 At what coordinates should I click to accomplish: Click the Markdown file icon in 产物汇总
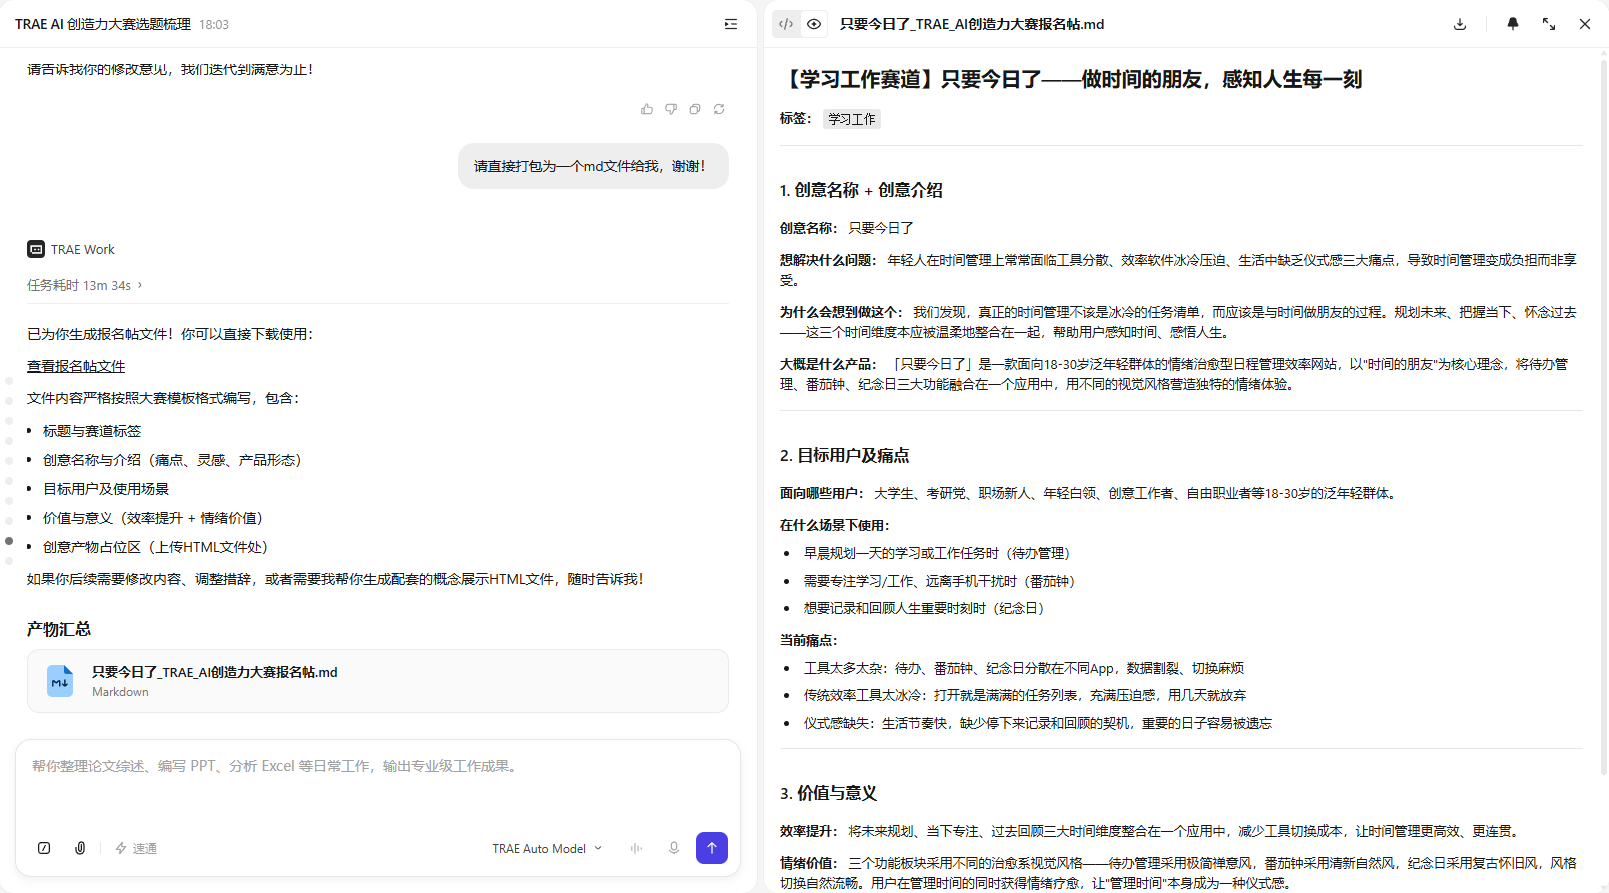pos(60,681)
